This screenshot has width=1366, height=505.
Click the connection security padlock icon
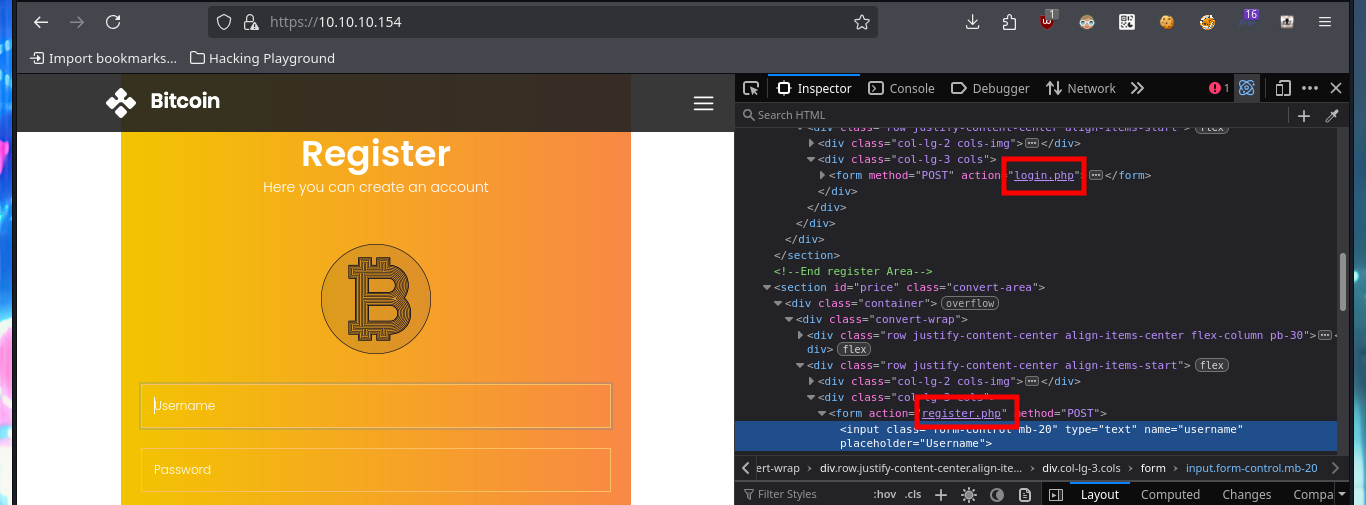click(250, 22)
